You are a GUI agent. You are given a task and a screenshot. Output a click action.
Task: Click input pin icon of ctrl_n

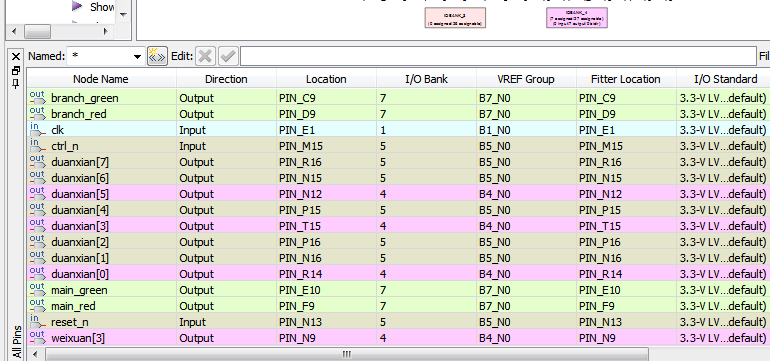point(37,145)
